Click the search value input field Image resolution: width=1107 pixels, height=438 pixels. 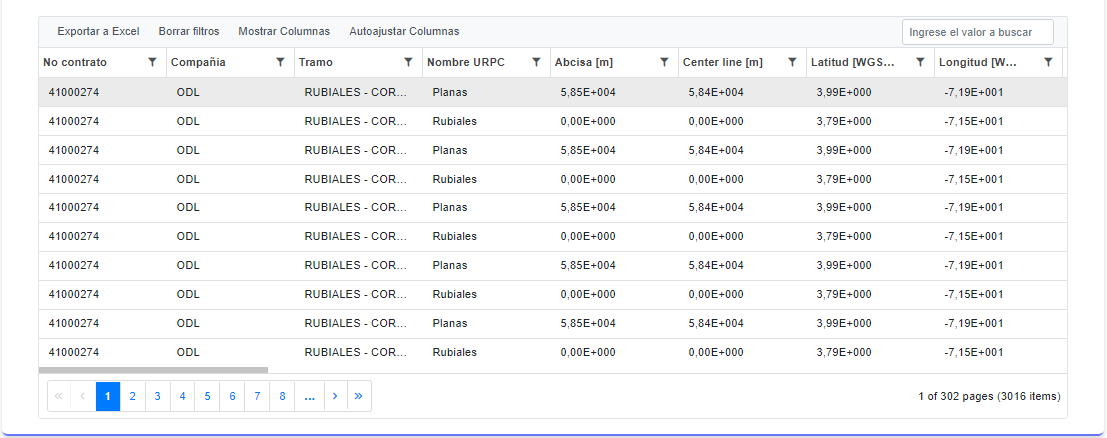[977, 32]
